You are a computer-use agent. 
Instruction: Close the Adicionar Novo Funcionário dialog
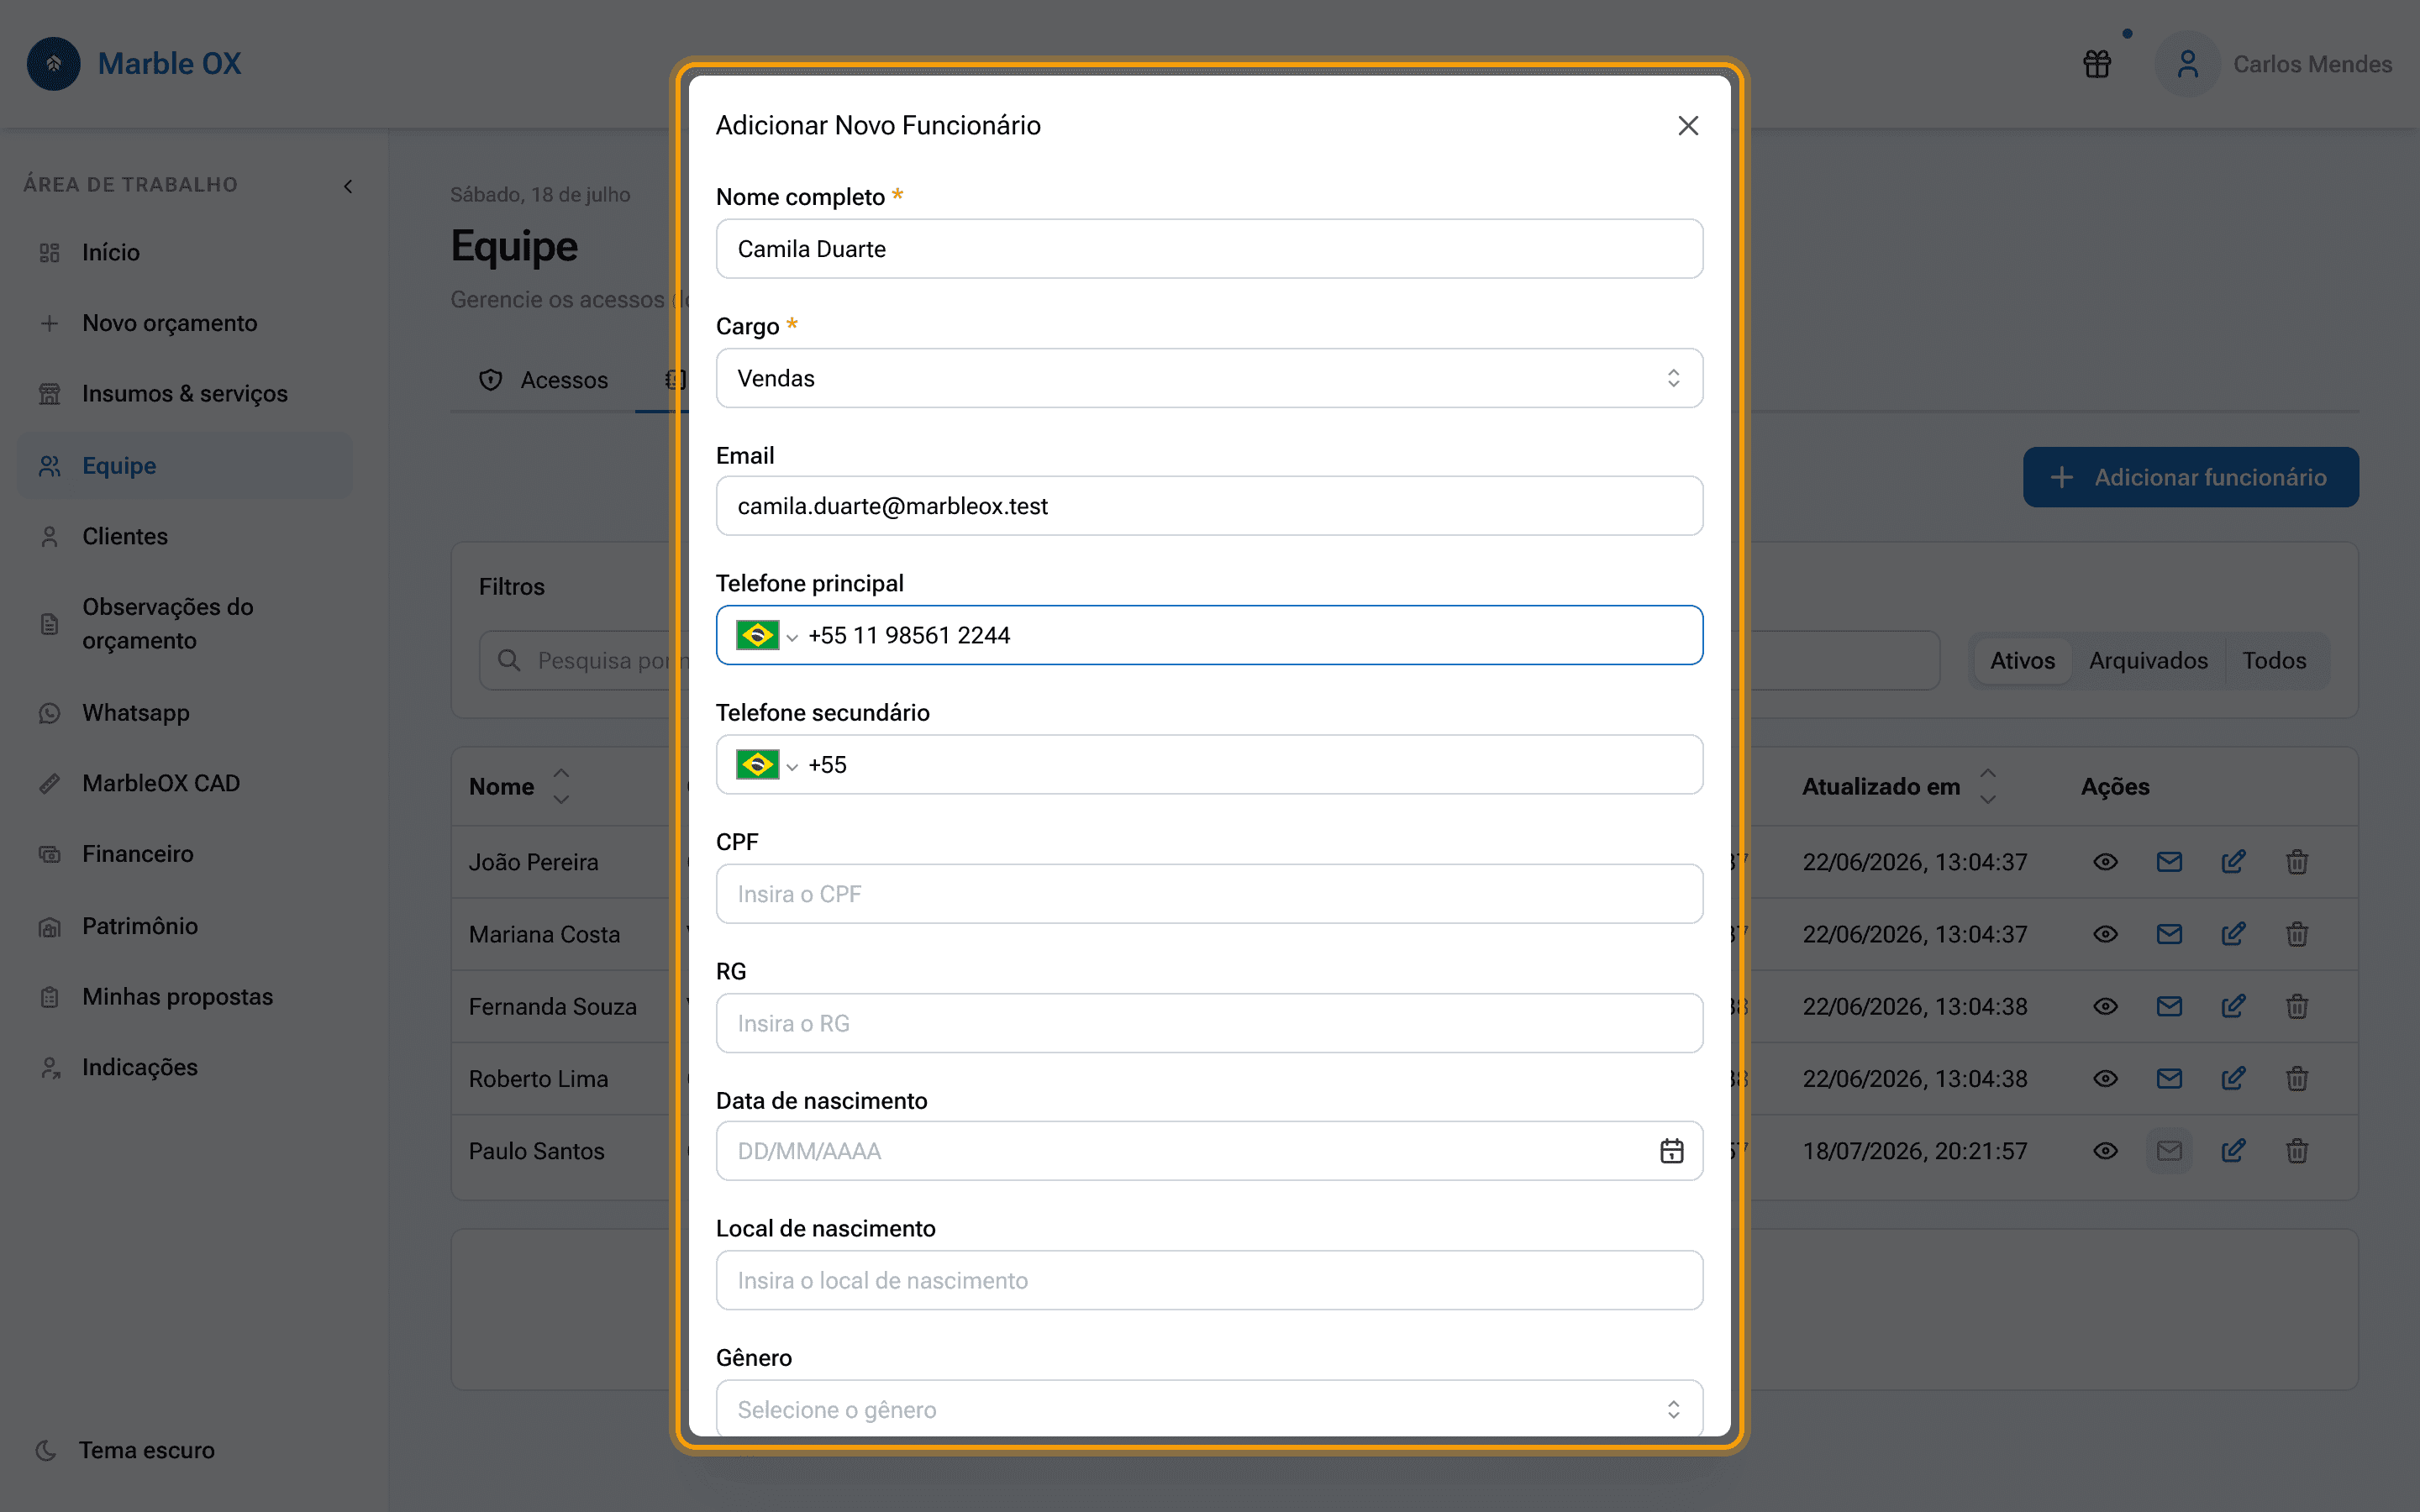(x=1688, y=125)
